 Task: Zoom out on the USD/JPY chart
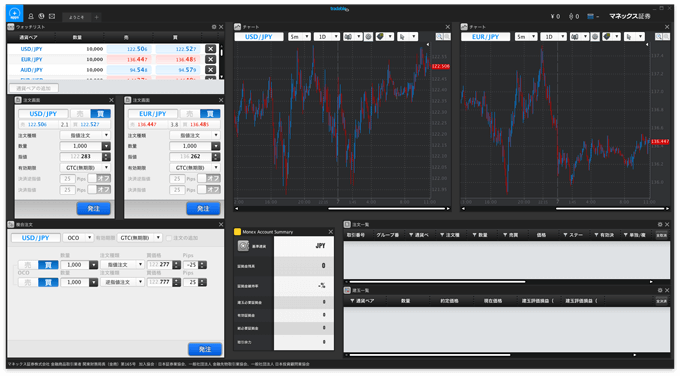447,37
